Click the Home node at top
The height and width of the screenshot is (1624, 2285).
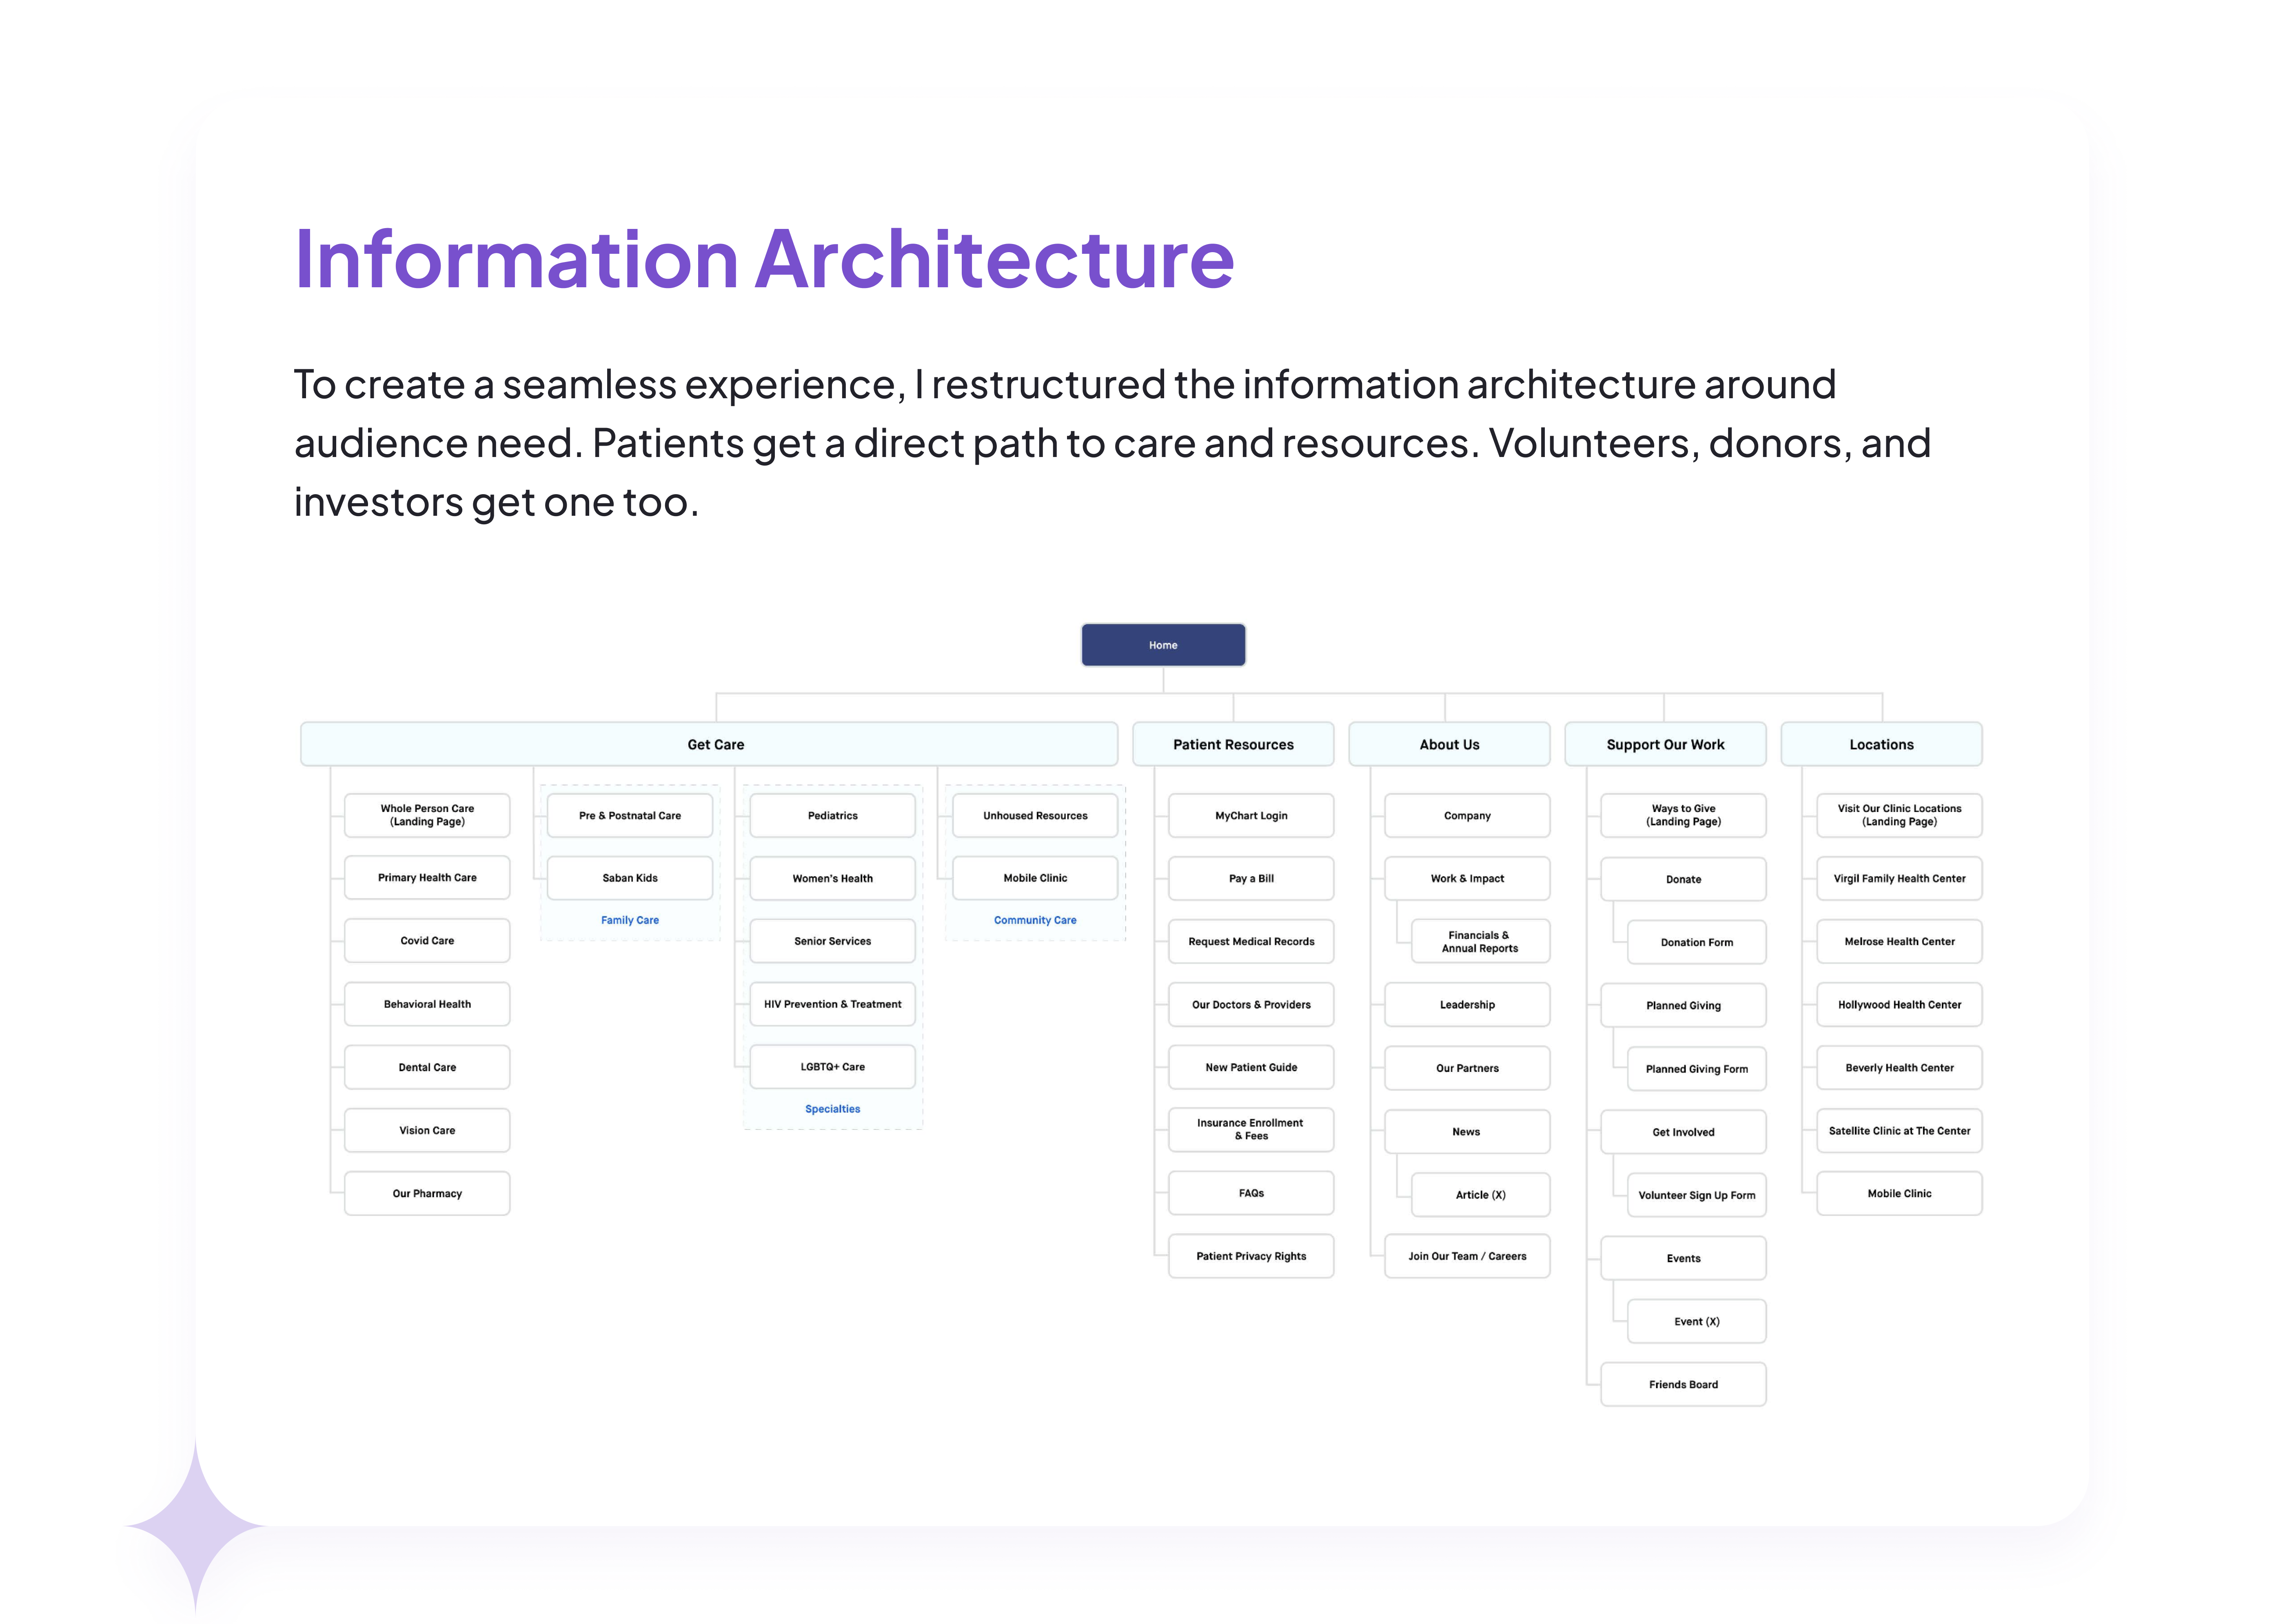1162,645
